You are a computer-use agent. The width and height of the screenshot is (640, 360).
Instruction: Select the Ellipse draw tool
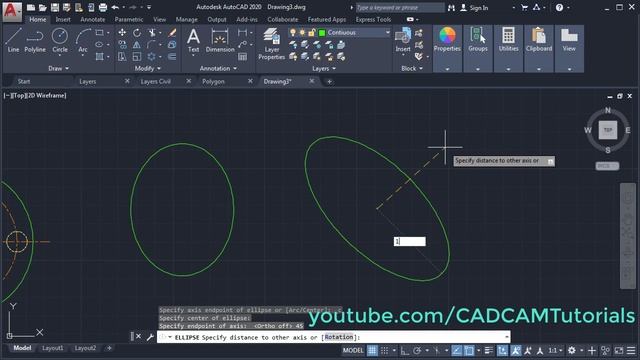[99, 44]
